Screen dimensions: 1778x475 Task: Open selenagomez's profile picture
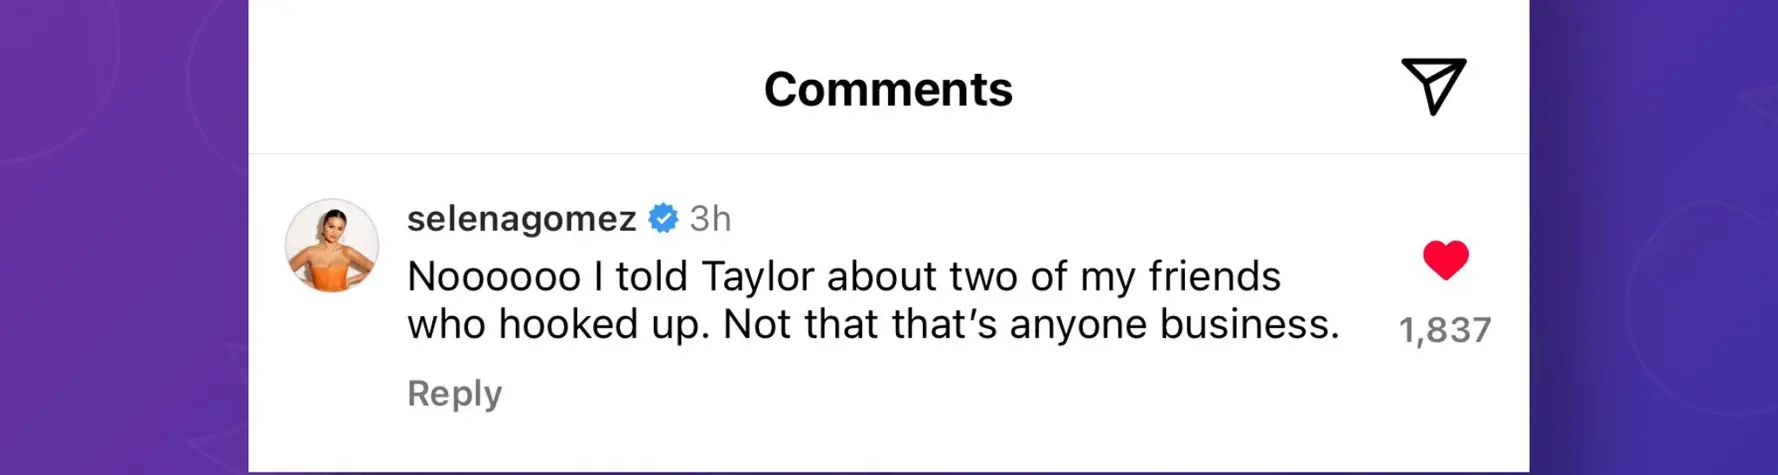click(x=332, y=245)
